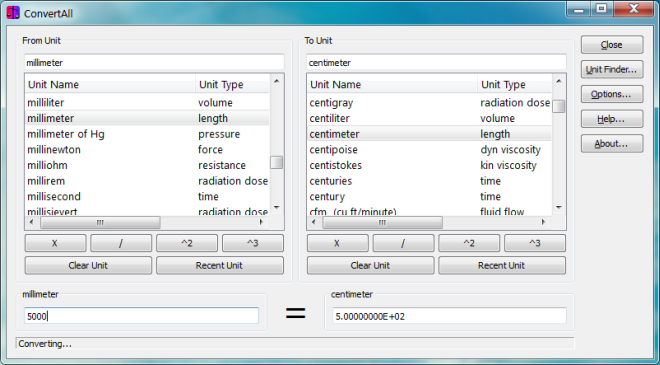
Task: Sort From Unit list by Unit Type header
Action: (x=232, y=84)
